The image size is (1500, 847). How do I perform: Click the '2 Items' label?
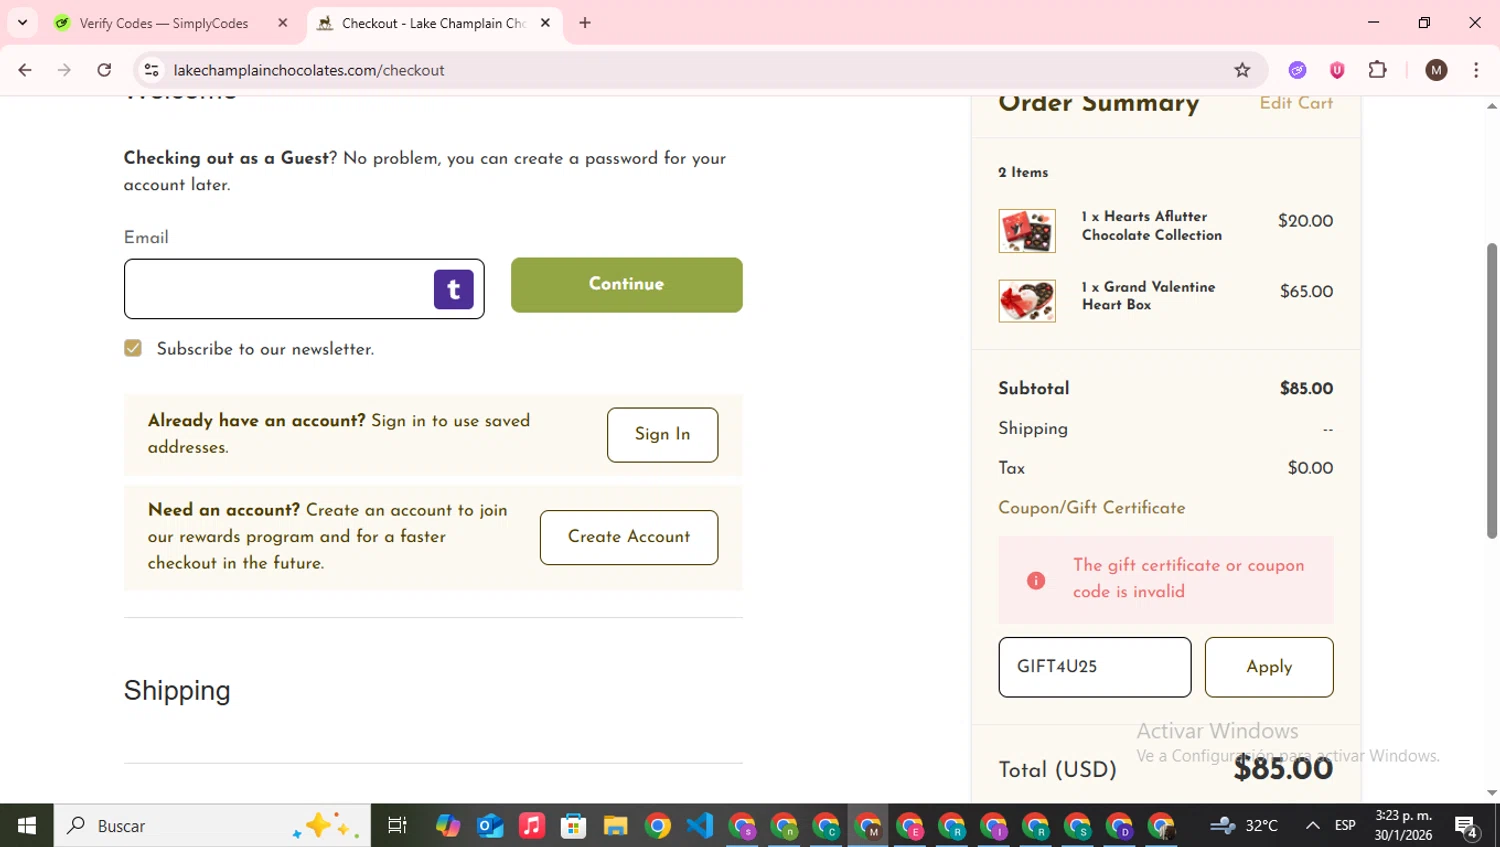1023,172
